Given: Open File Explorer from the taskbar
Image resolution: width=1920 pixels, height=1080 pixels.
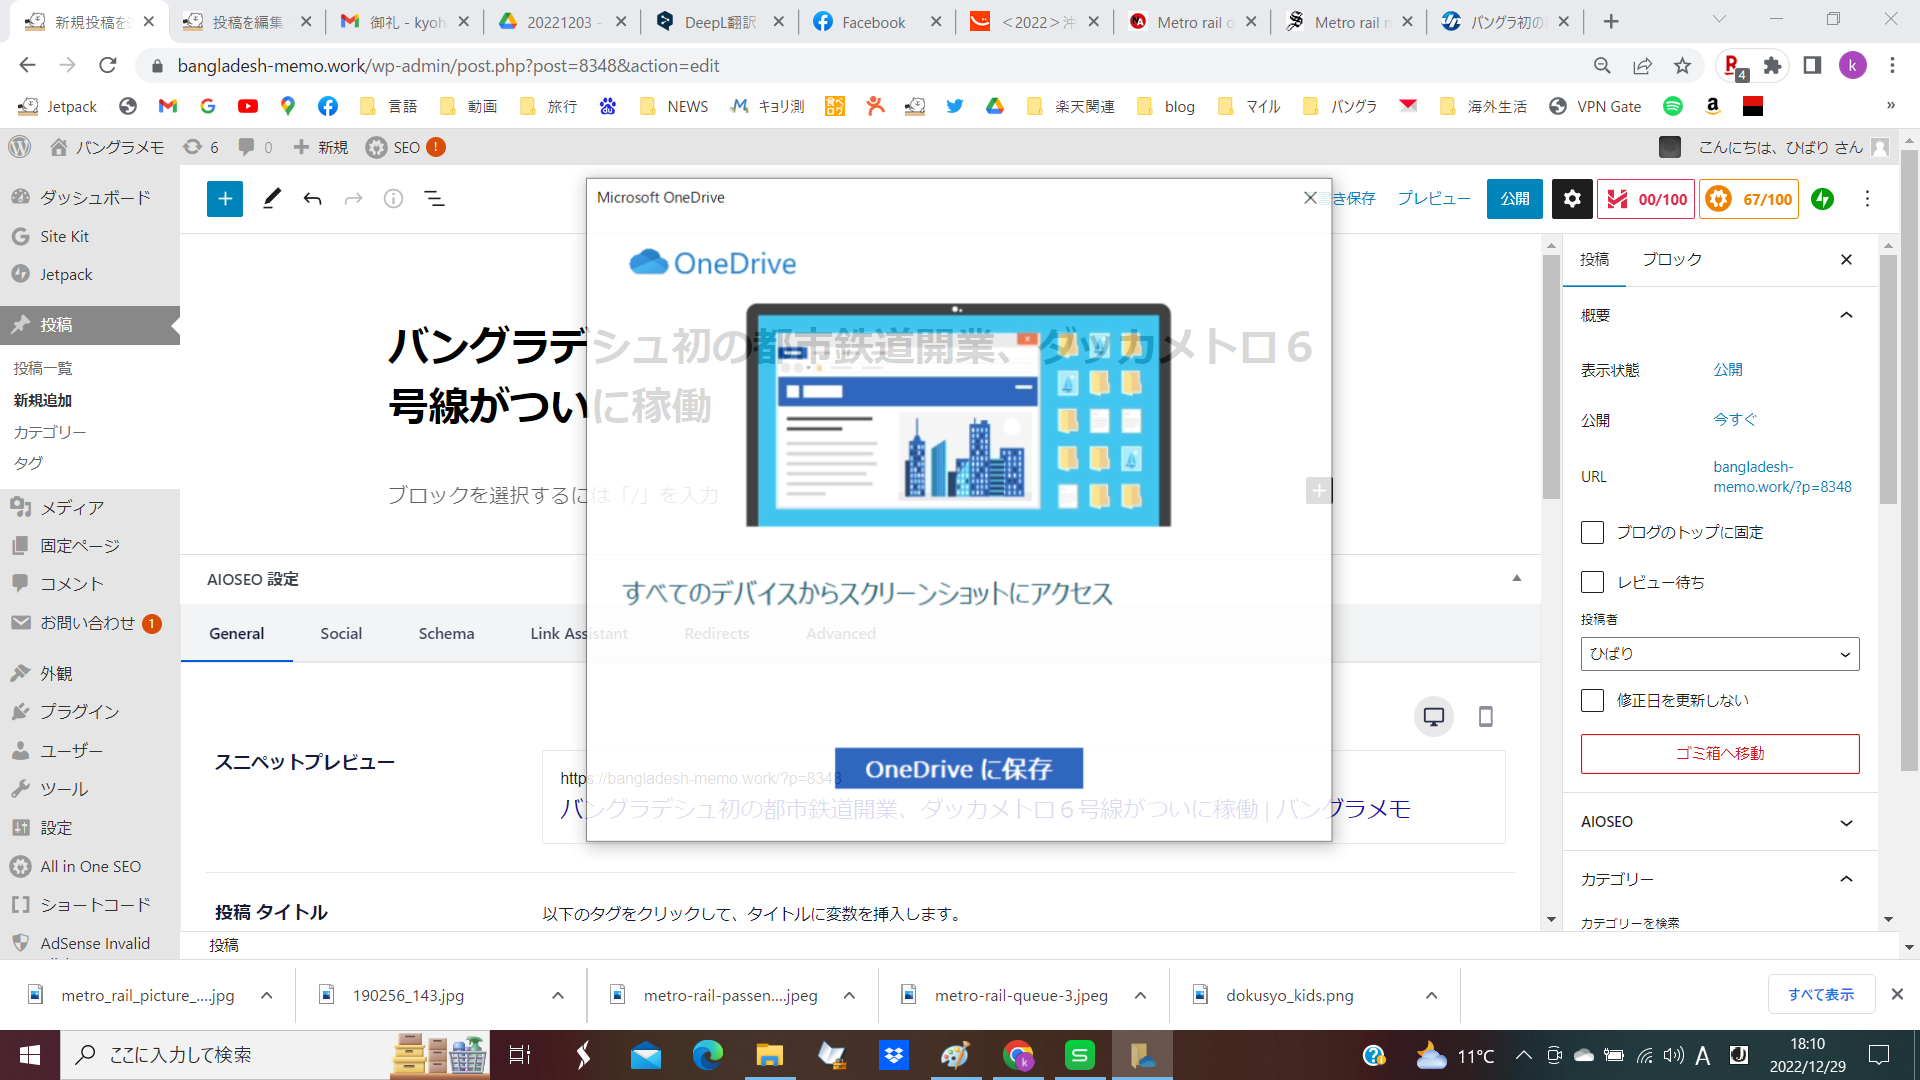Looking at the screenshot, I should [769, 1055].
